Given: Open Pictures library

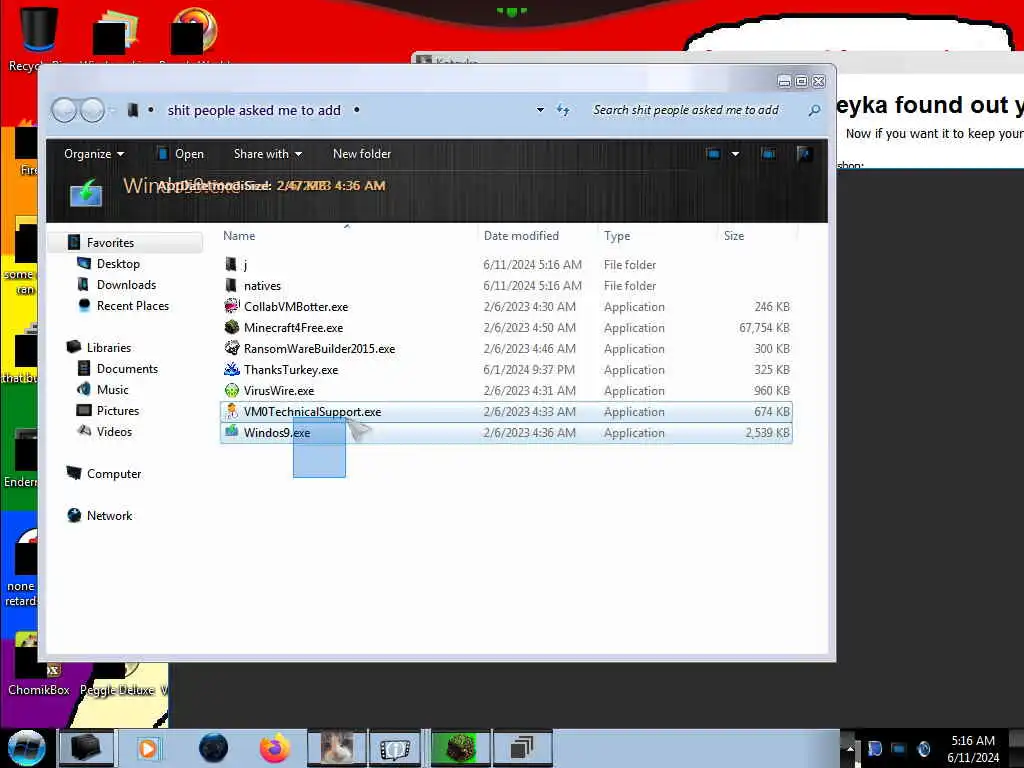Looking at the screenshot, I should pyautogui.click(x=118, y=410).
